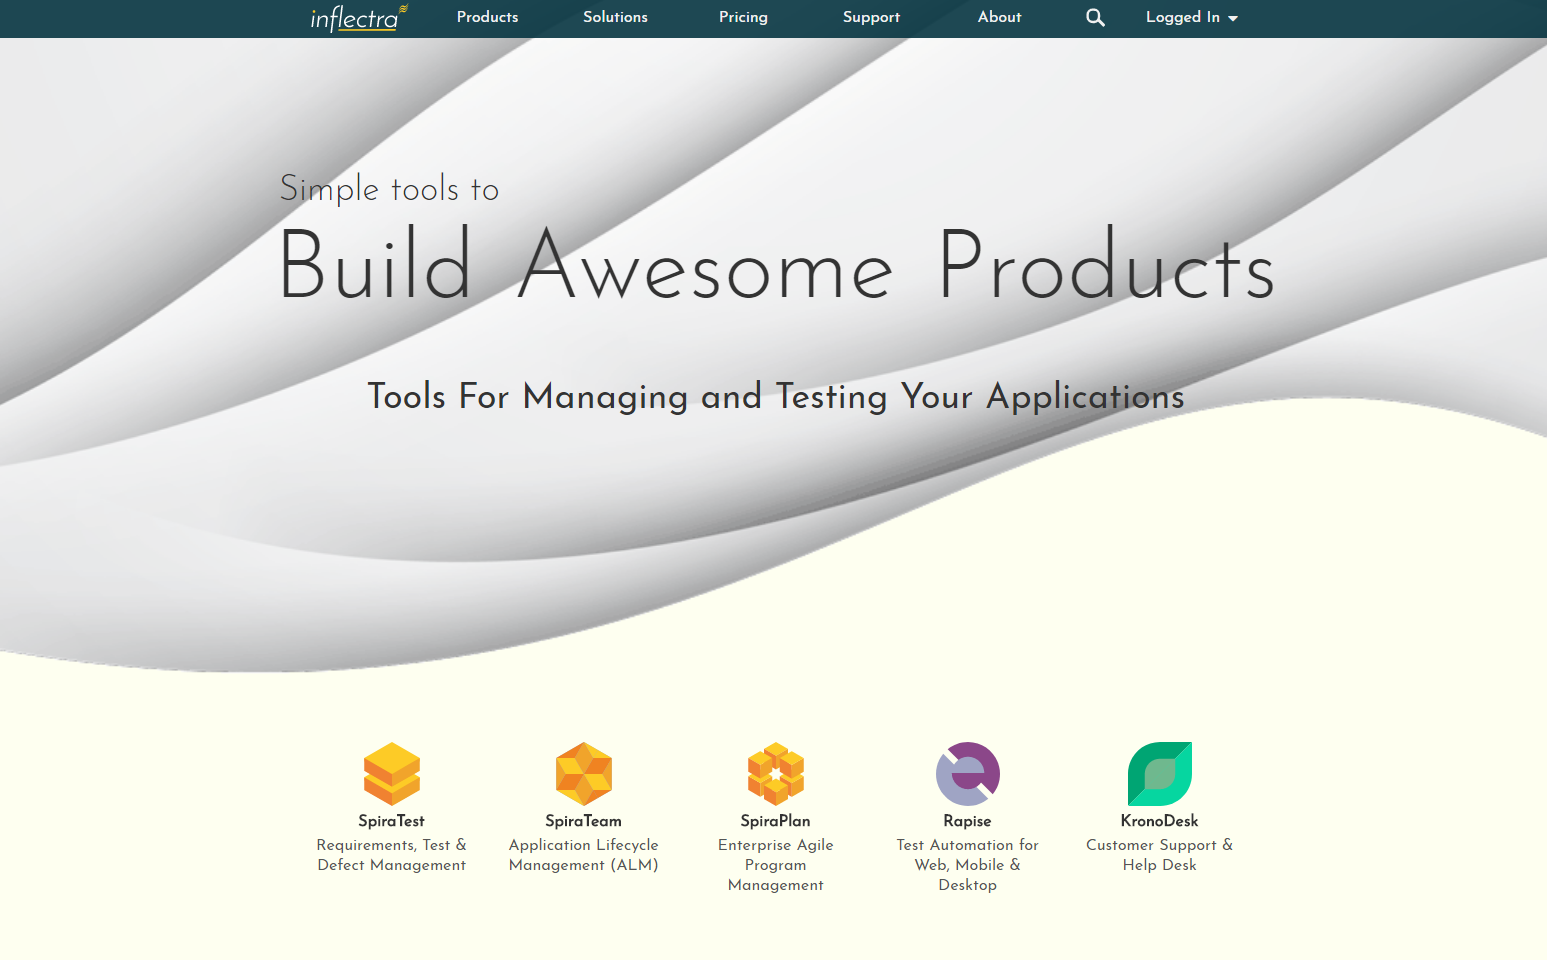
Task: Open the SpiraPlan title link
Action: (775, 821)
